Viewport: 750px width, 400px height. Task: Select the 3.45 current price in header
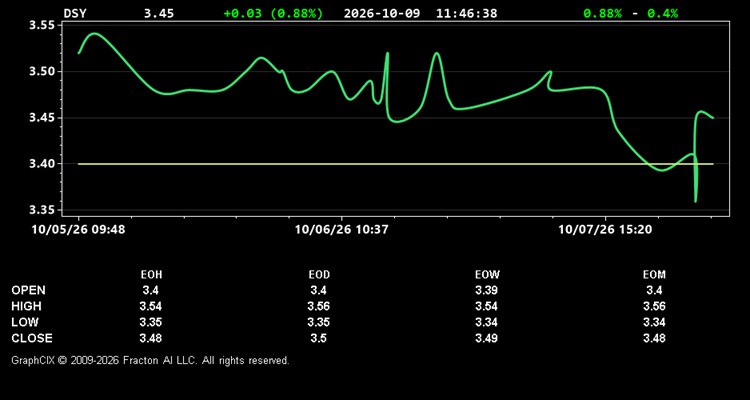coord(159,13)
